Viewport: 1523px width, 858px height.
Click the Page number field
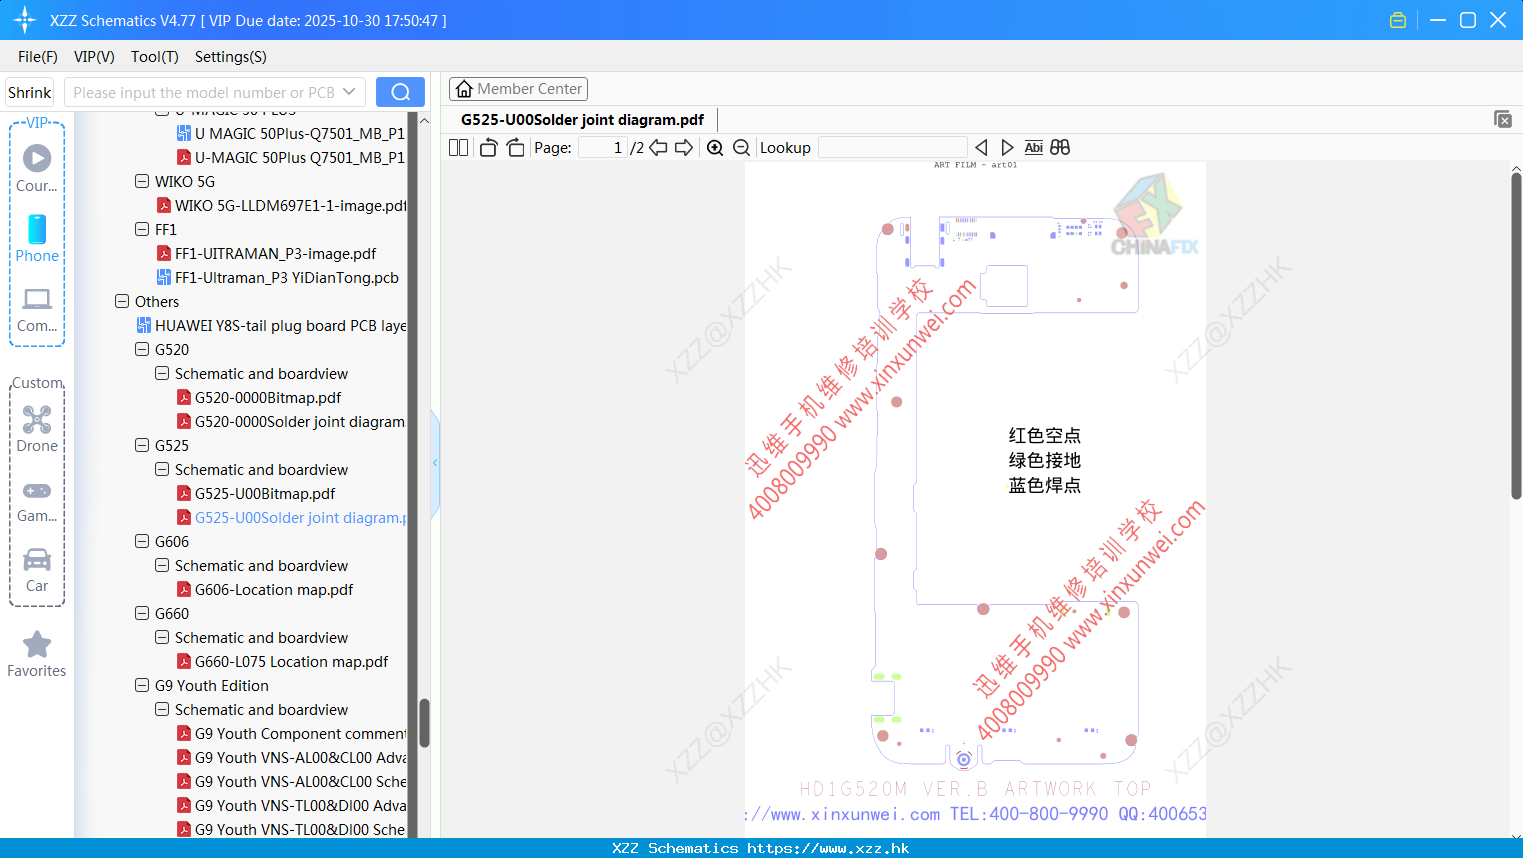(604, 147)
